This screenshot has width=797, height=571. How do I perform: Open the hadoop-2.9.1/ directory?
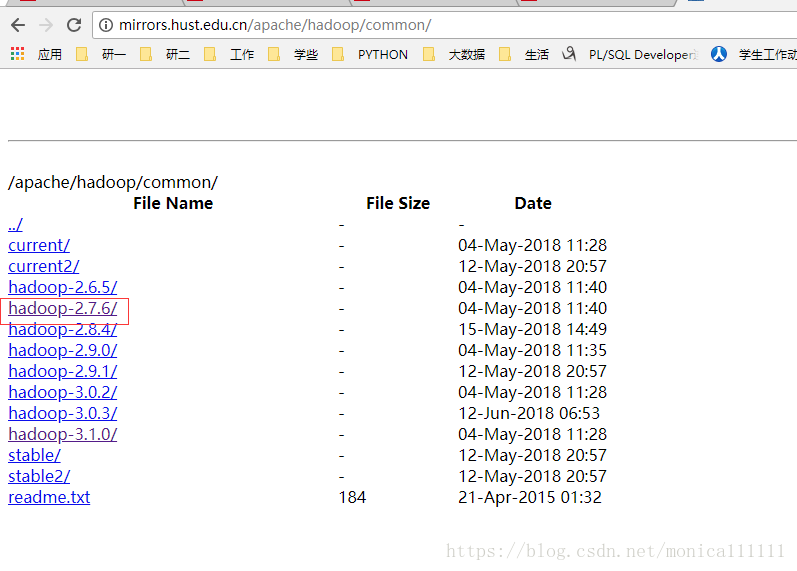point(63,371)
